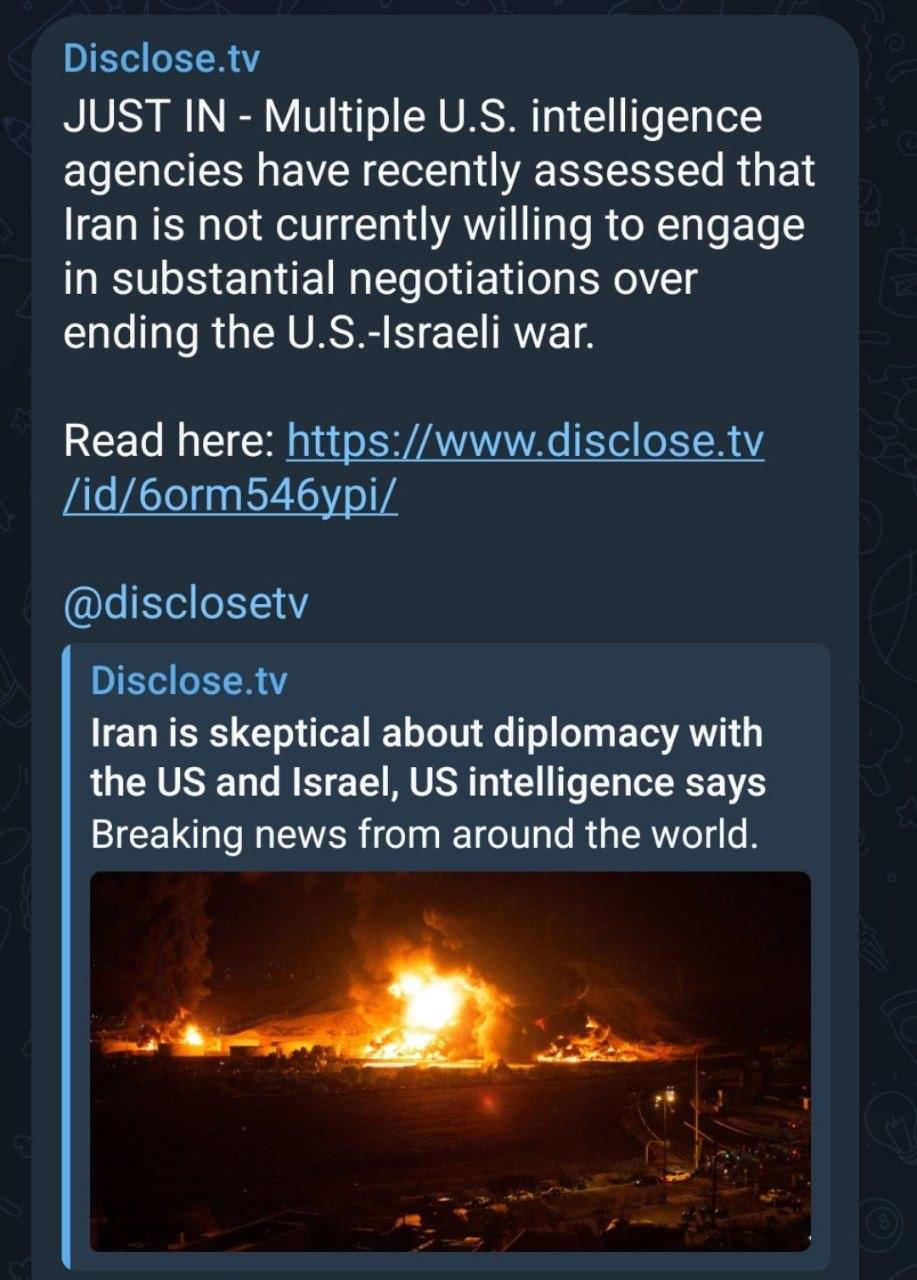Tap the 'Read here:' label text
The image size is (917, 1280).
tap(168, 441)
